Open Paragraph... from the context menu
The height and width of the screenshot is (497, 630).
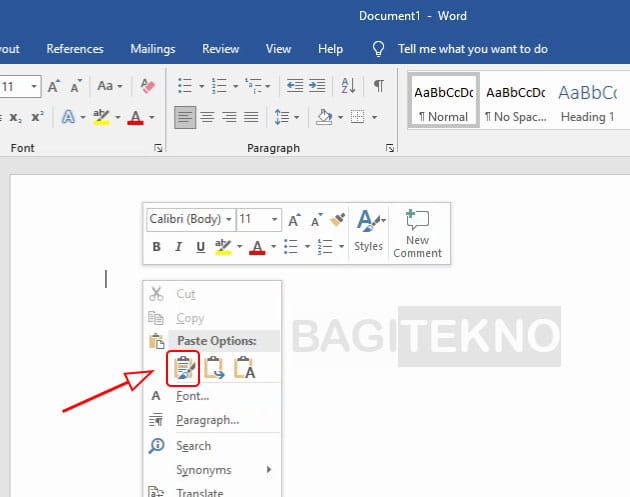[x=212, y=420]
